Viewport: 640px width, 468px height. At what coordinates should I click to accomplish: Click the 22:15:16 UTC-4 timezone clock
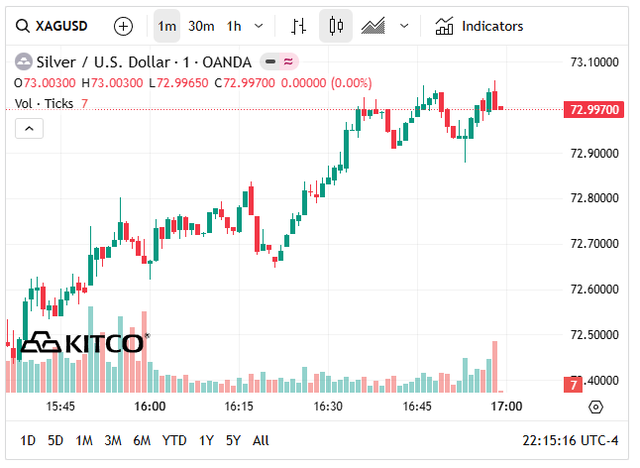(571, 440)
